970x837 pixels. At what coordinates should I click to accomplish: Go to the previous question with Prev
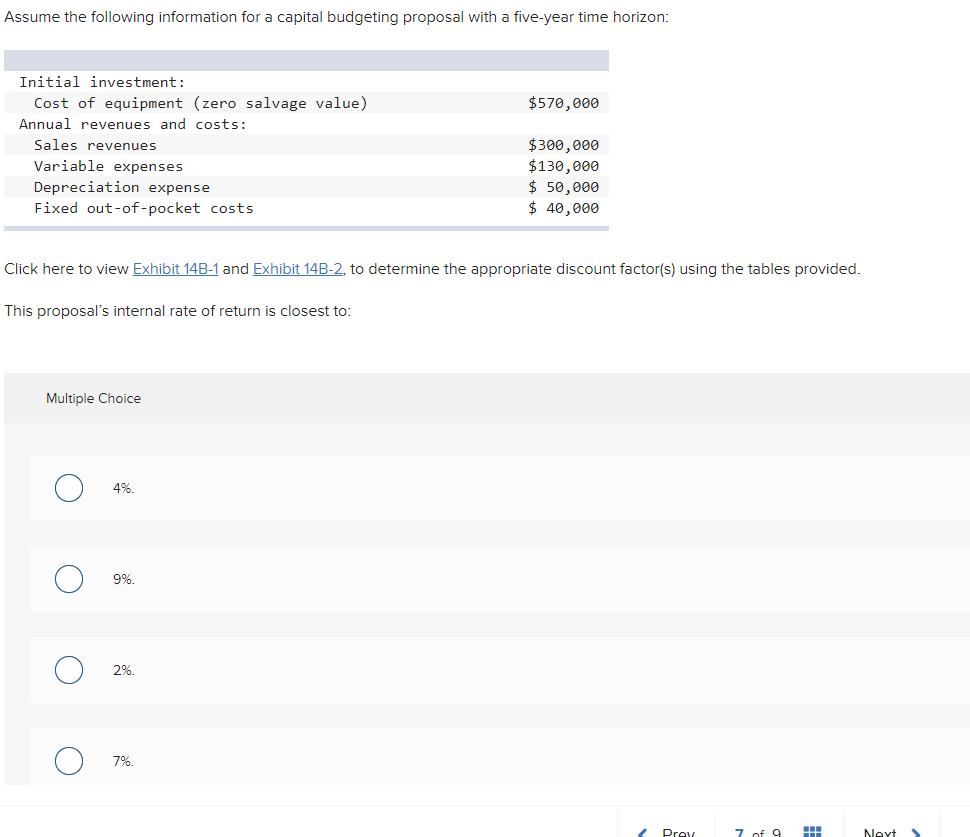pyautogui.click(x=678, y=832)
